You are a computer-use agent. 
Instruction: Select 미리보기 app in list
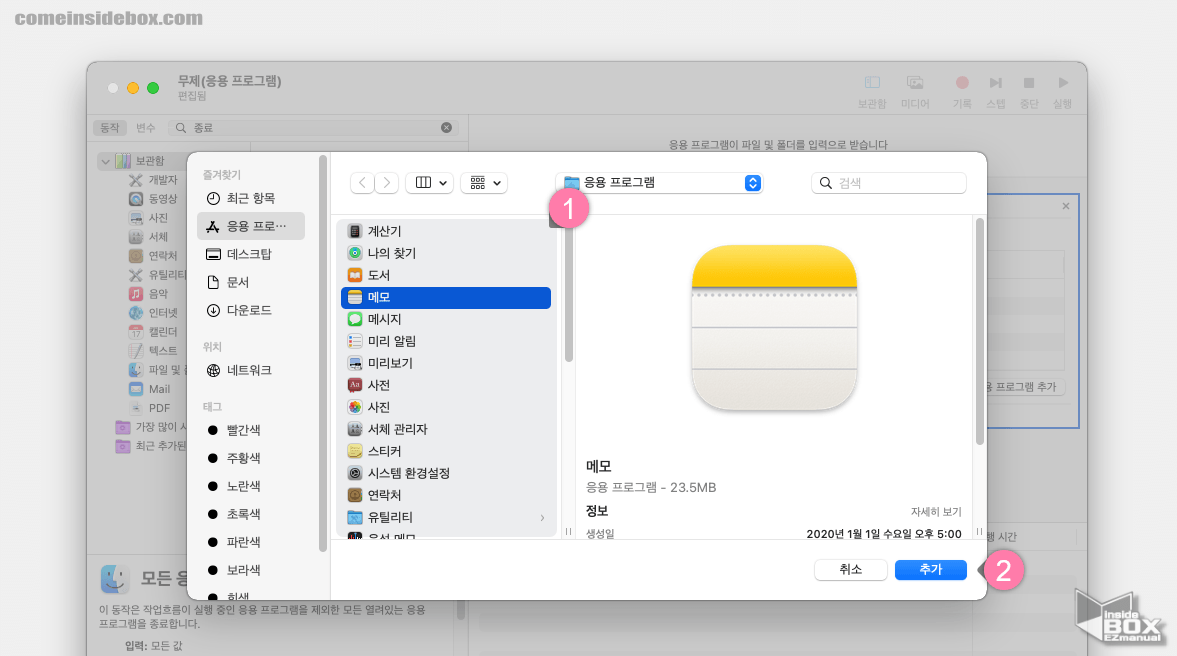point(446,363)
